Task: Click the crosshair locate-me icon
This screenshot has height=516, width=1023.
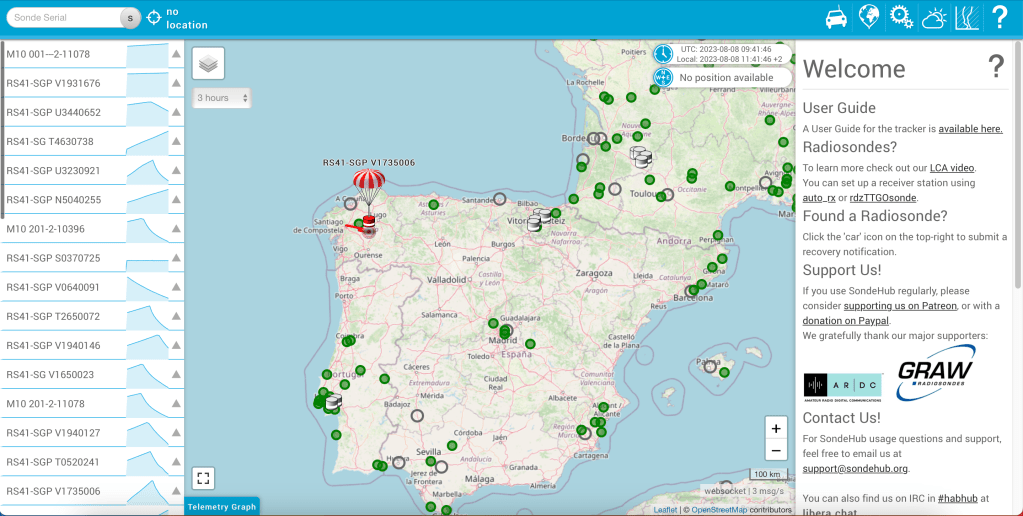Action: pyautogui.click(x=154, y=17)
